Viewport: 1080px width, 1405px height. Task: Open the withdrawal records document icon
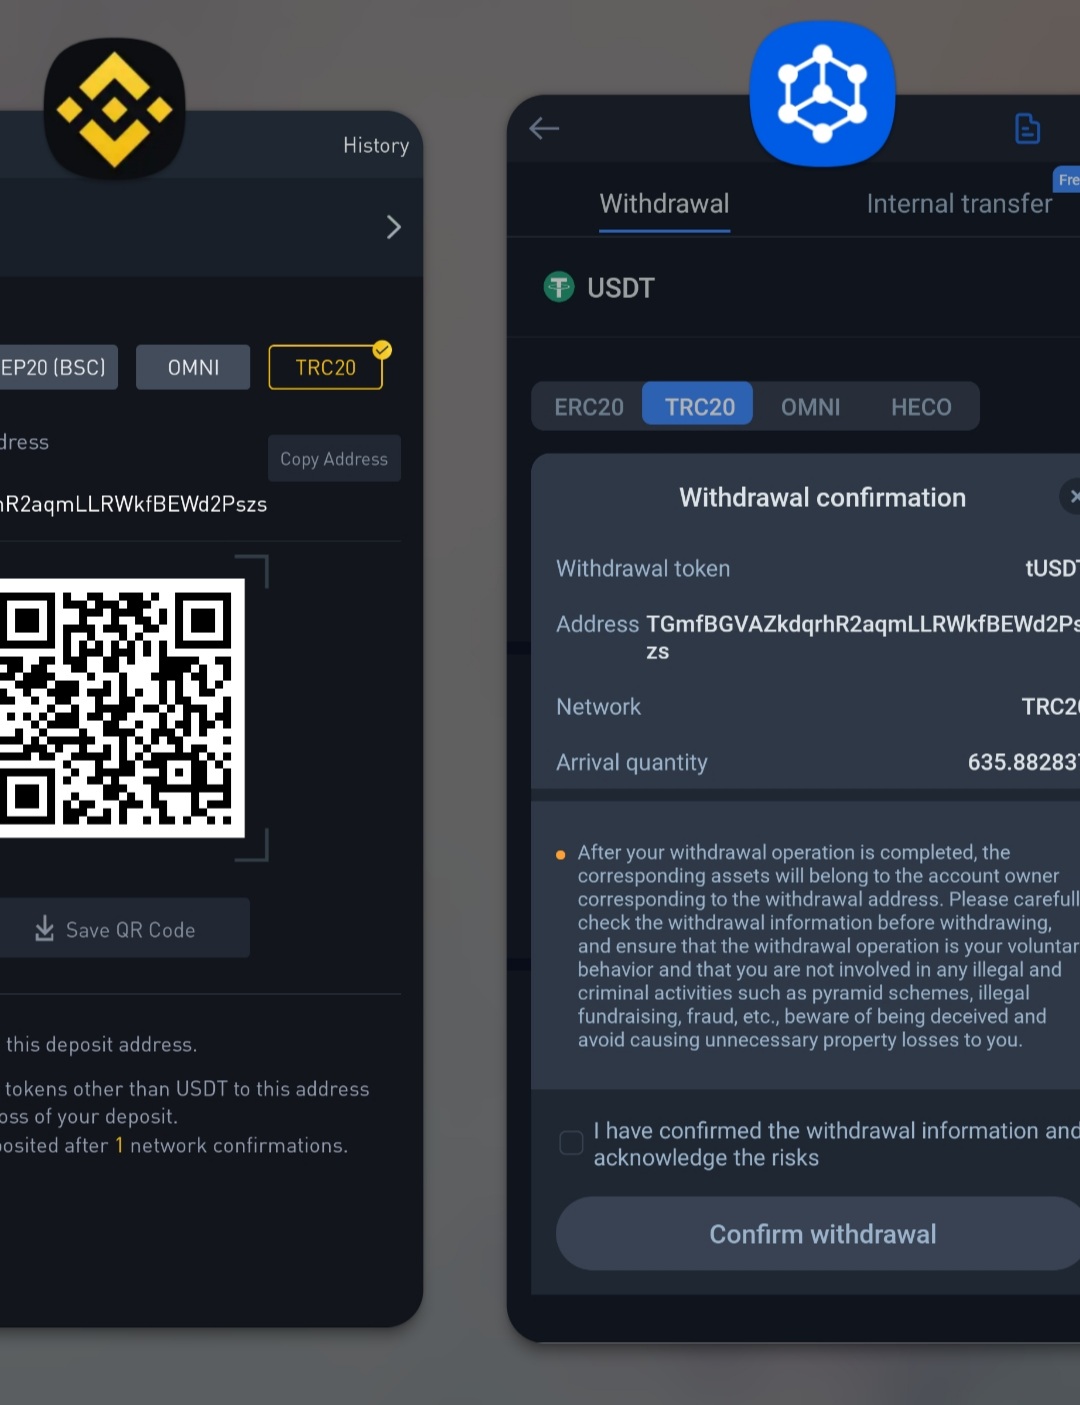[1027, 128]
